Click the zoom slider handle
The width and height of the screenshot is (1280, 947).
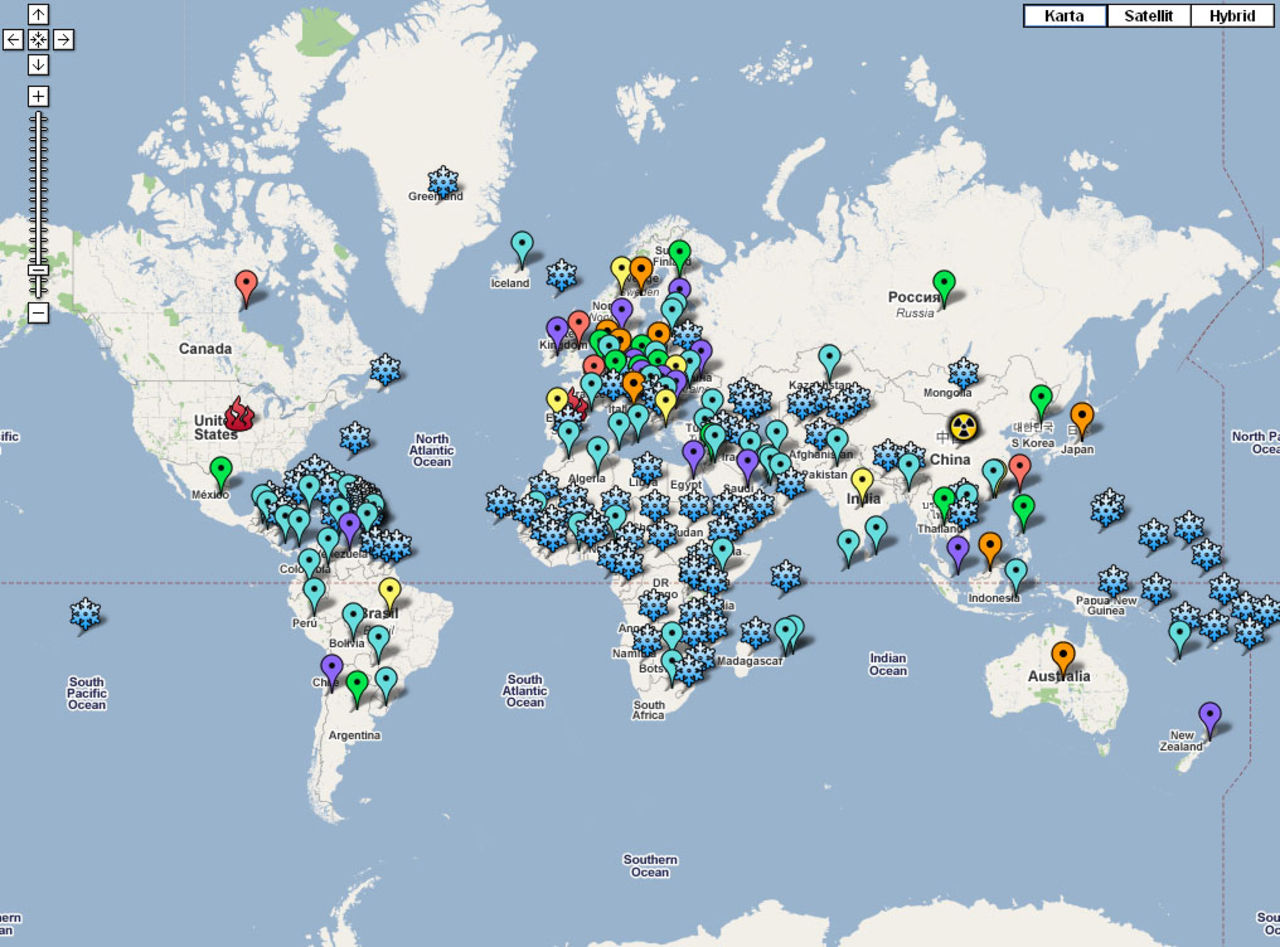point(38,270)
